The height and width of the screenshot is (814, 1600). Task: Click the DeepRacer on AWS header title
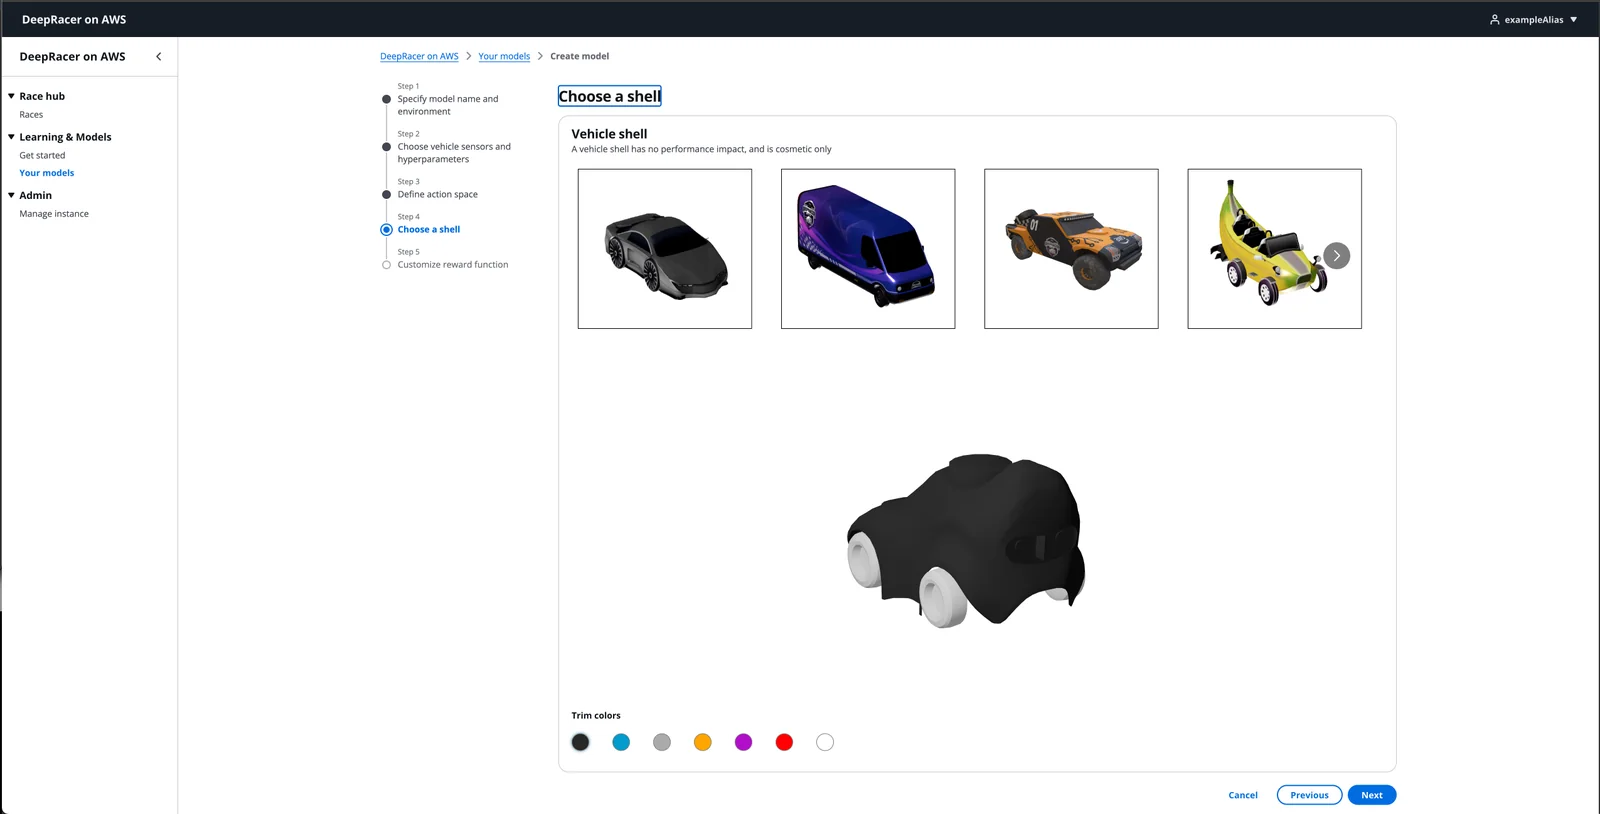tap(74, 20)
